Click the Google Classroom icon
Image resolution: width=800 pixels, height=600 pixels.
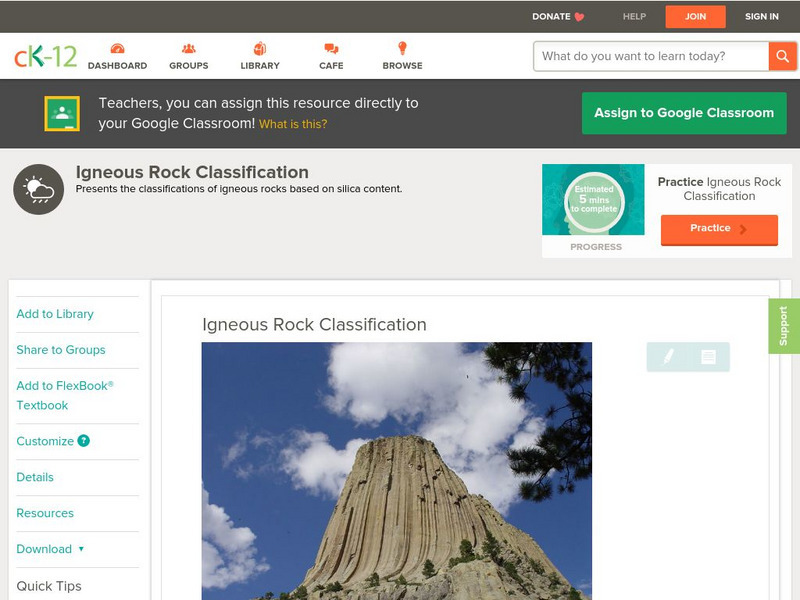[x=62, y=114]
